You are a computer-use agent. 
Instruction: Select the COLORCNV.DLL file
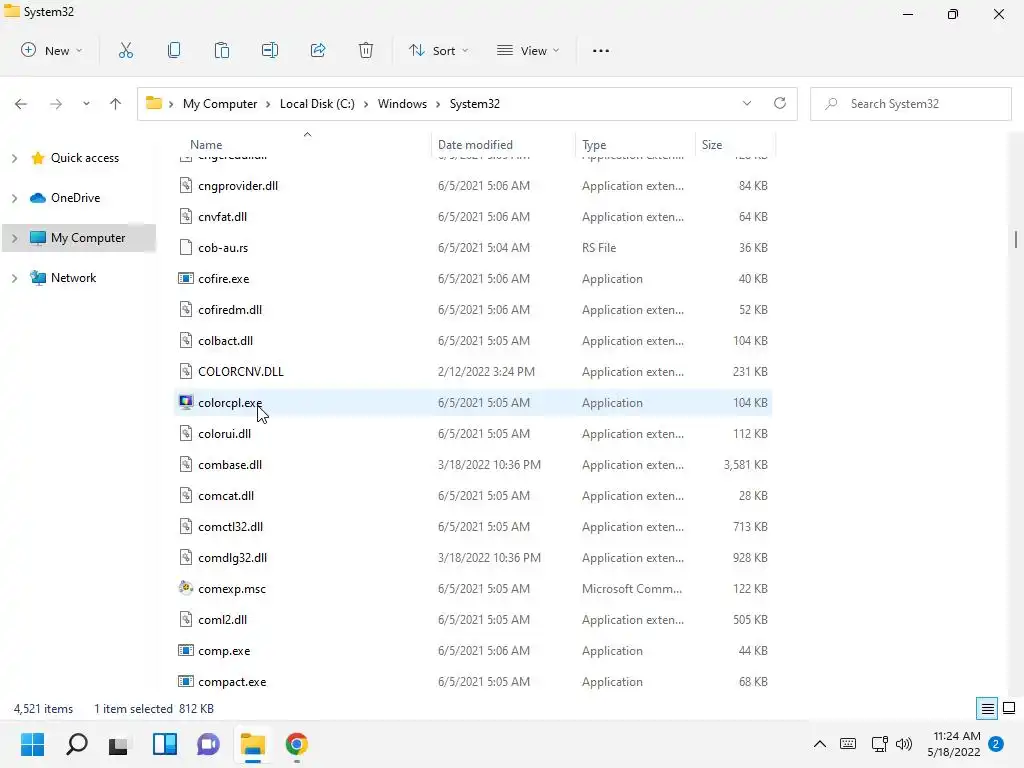click(473, 372)
